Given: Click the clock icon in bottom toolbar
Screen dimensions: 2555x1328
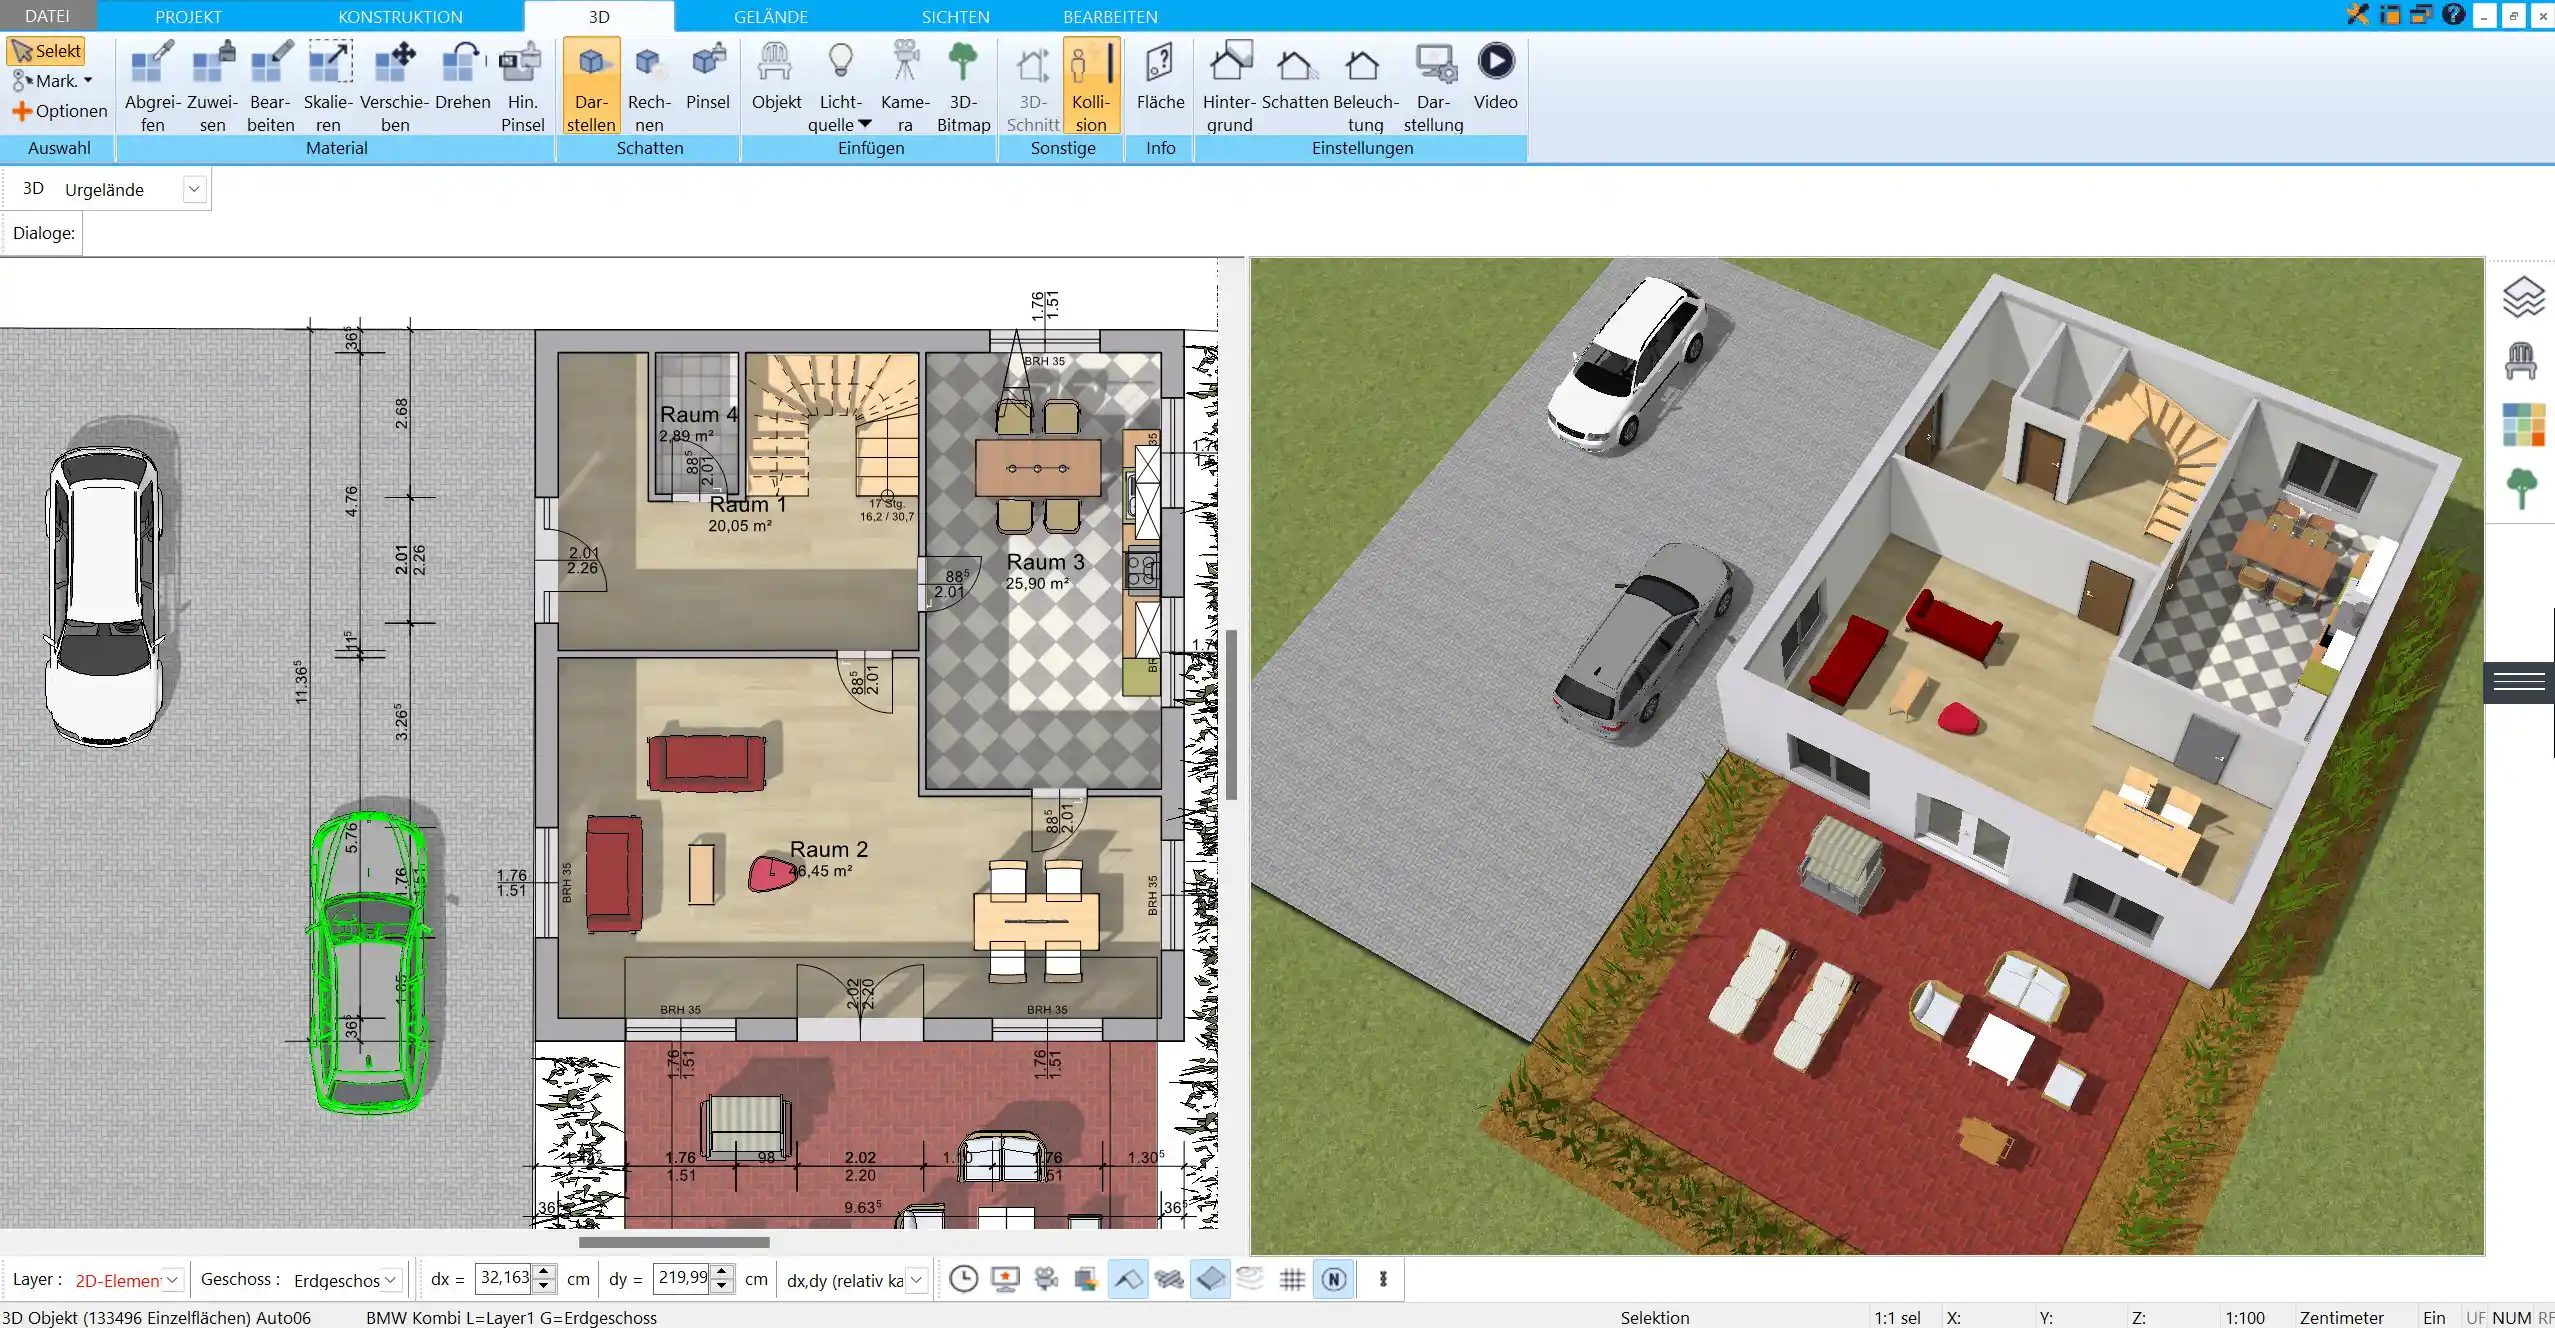Looking at the screenshot, I should (963, 1279).
